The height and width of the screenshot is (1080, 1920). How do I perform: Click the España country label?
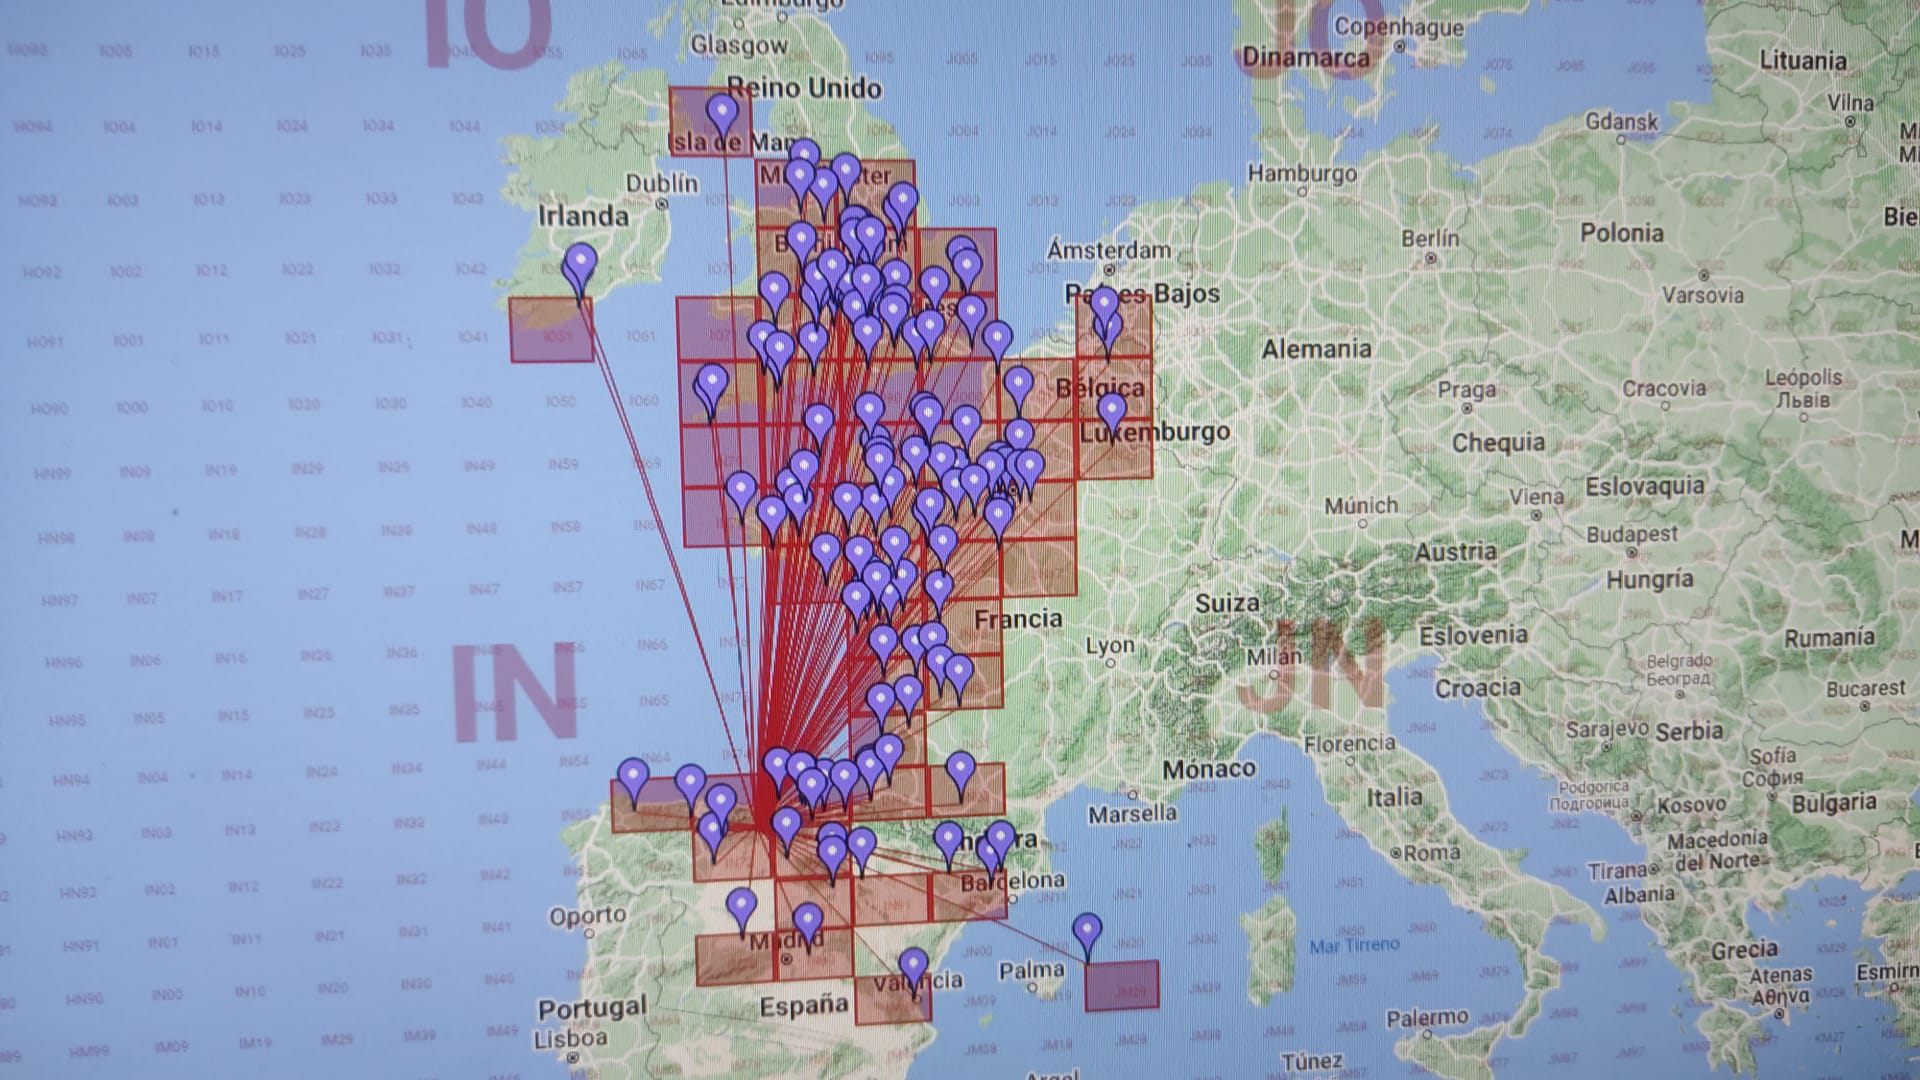(x=804, y=1006)
